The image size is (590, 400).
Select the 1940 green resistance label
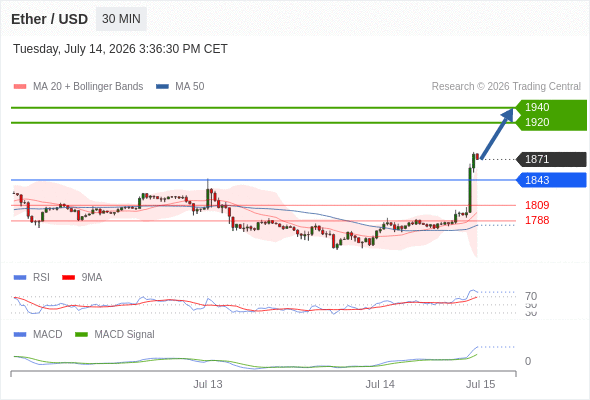[x=537, y=107]
